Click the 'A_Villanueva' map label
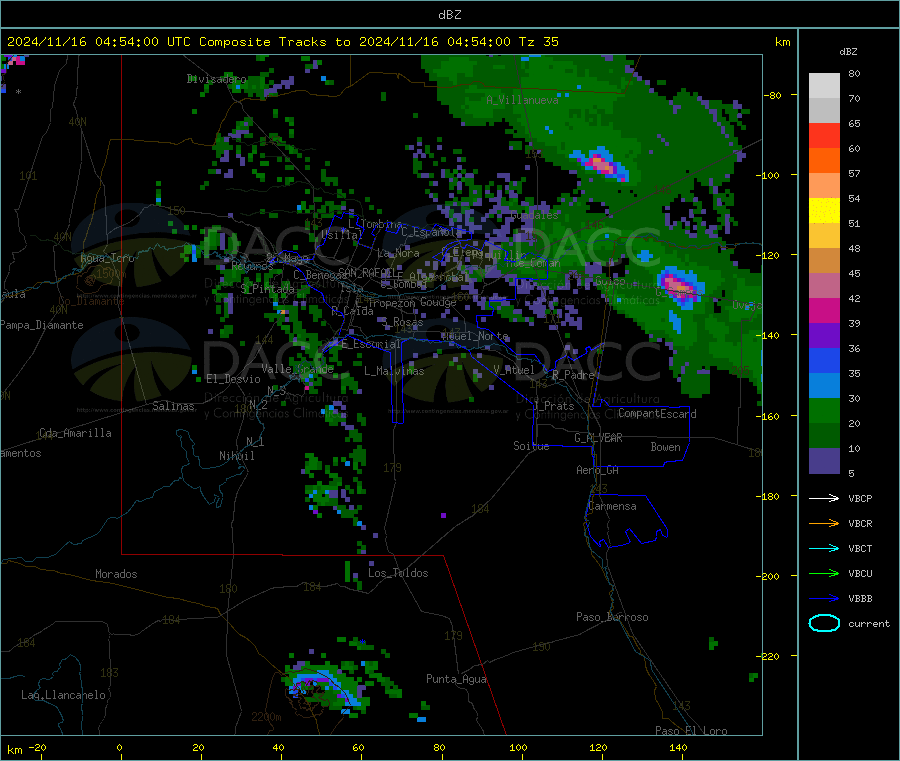This screenshot has width=900, height=761. (522, 100)
